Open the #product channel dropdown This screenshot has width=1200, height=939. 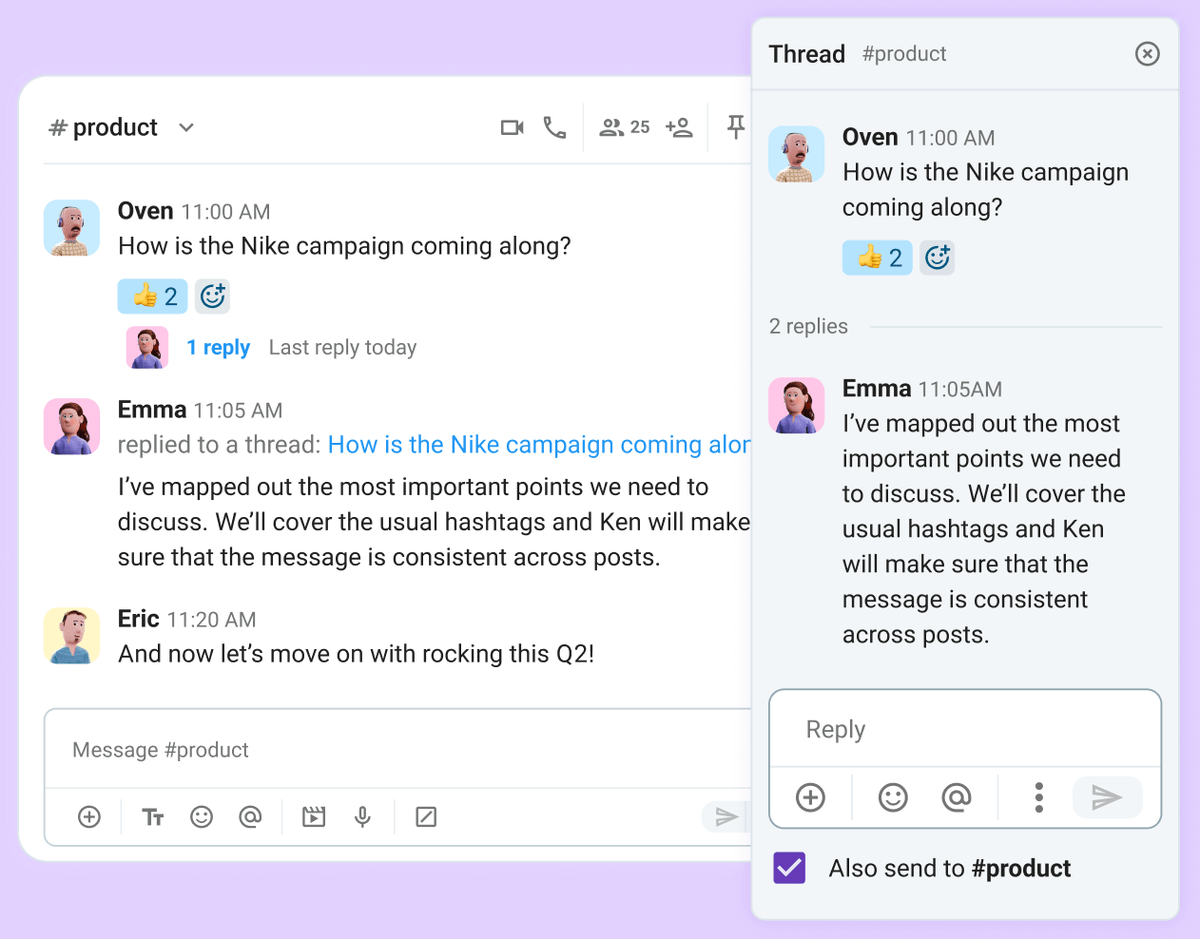[x=186, y=127]
